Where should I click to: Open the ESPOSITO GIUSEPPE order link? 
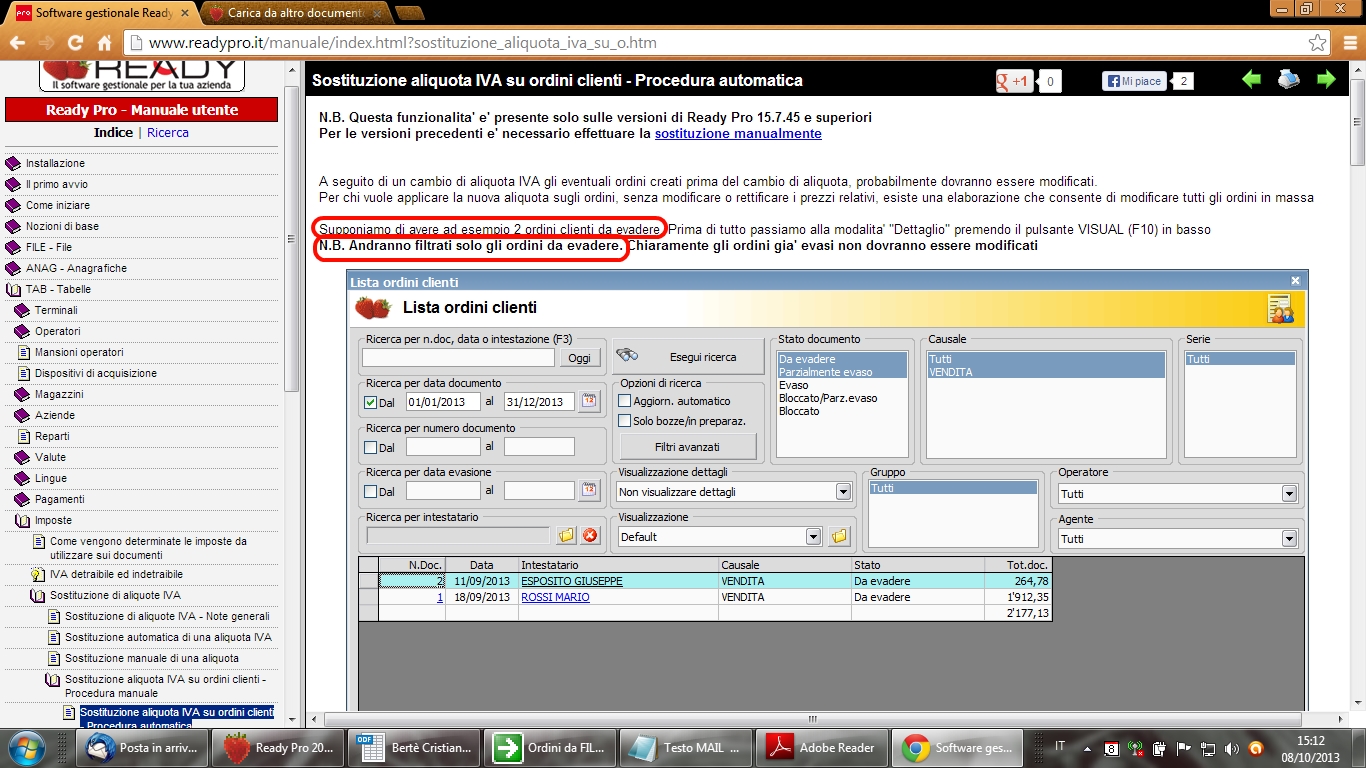click(x=572, y=581)
